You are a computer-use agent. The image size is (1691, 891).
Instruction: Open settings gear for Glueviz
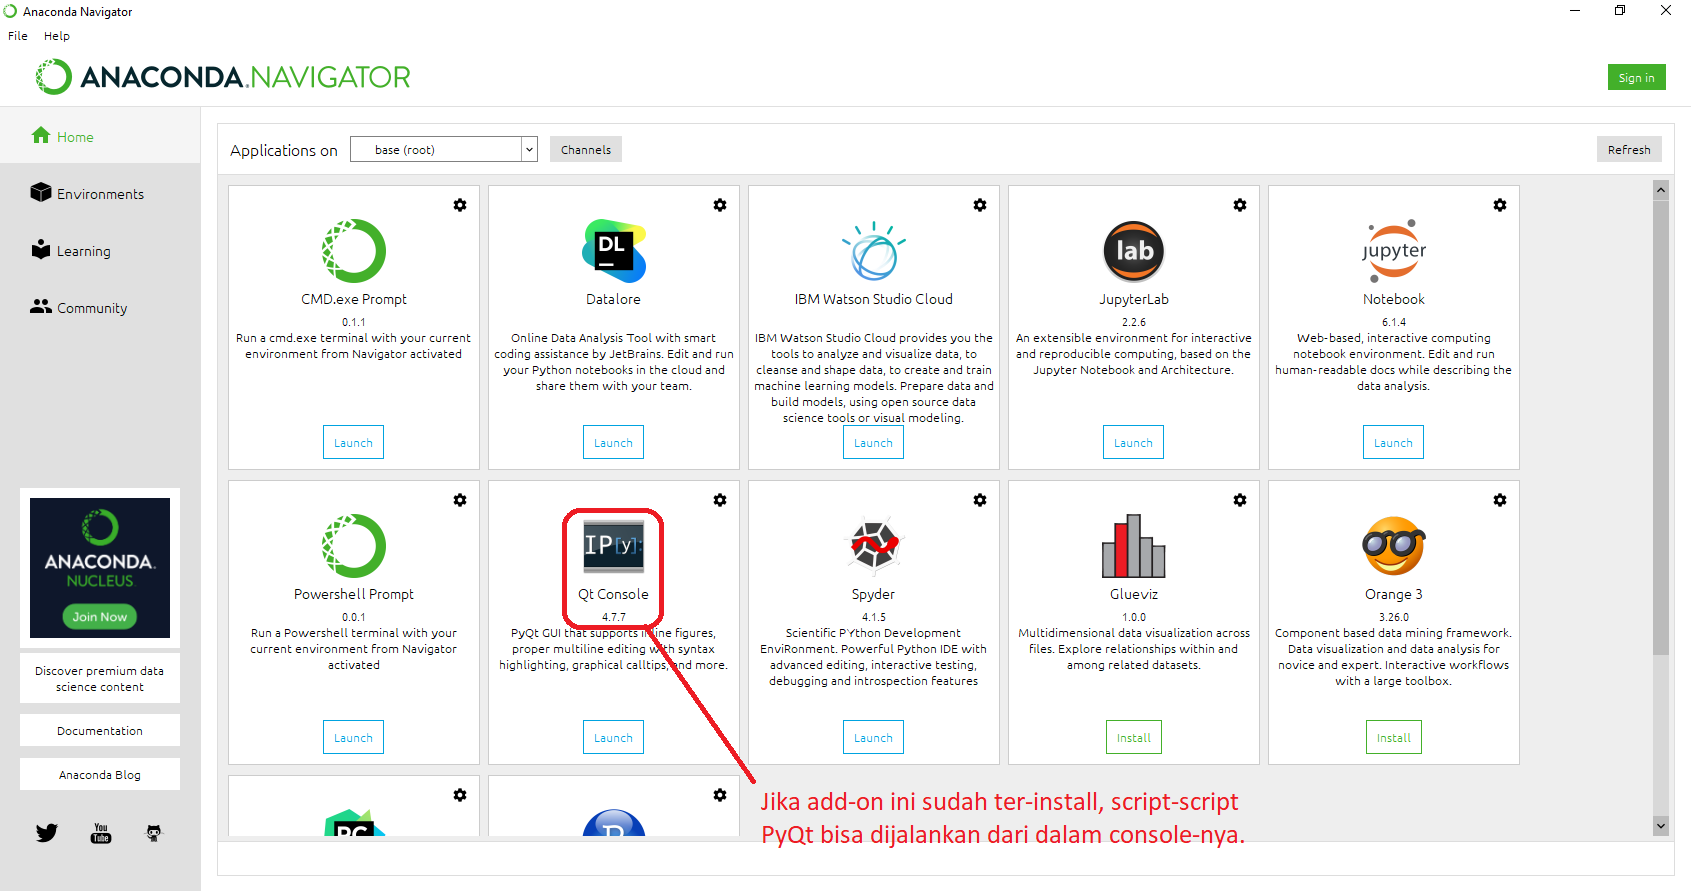coord(1240,500)
